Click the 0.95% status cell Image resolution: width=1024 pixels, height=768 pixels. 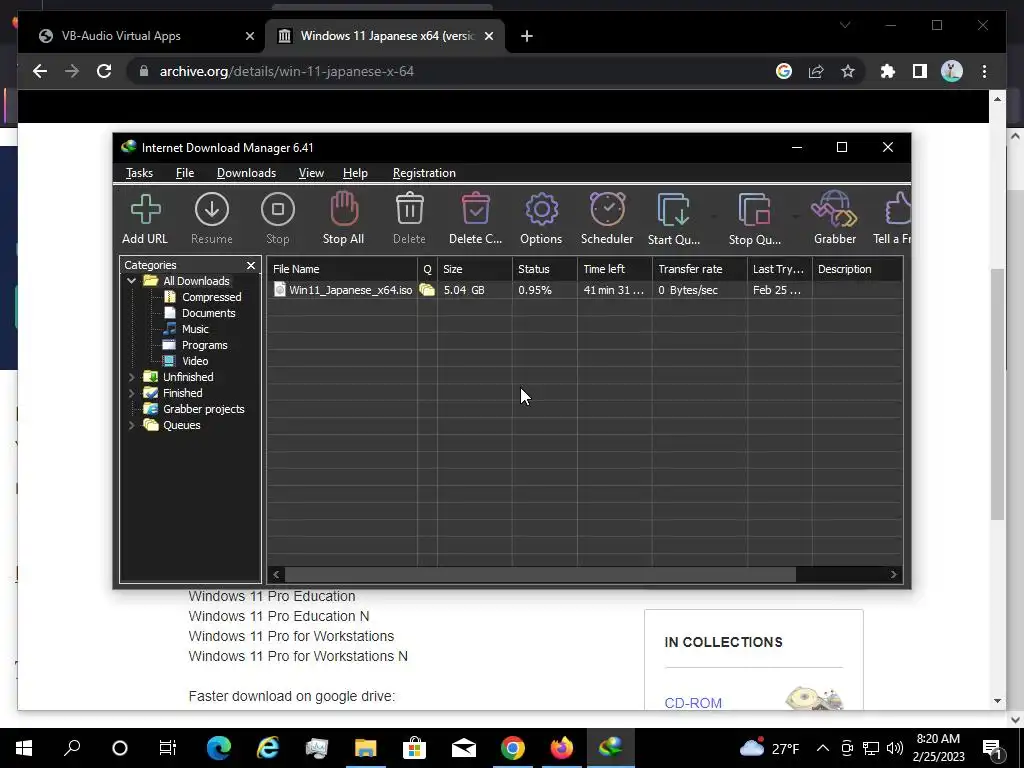click(545, 290)
